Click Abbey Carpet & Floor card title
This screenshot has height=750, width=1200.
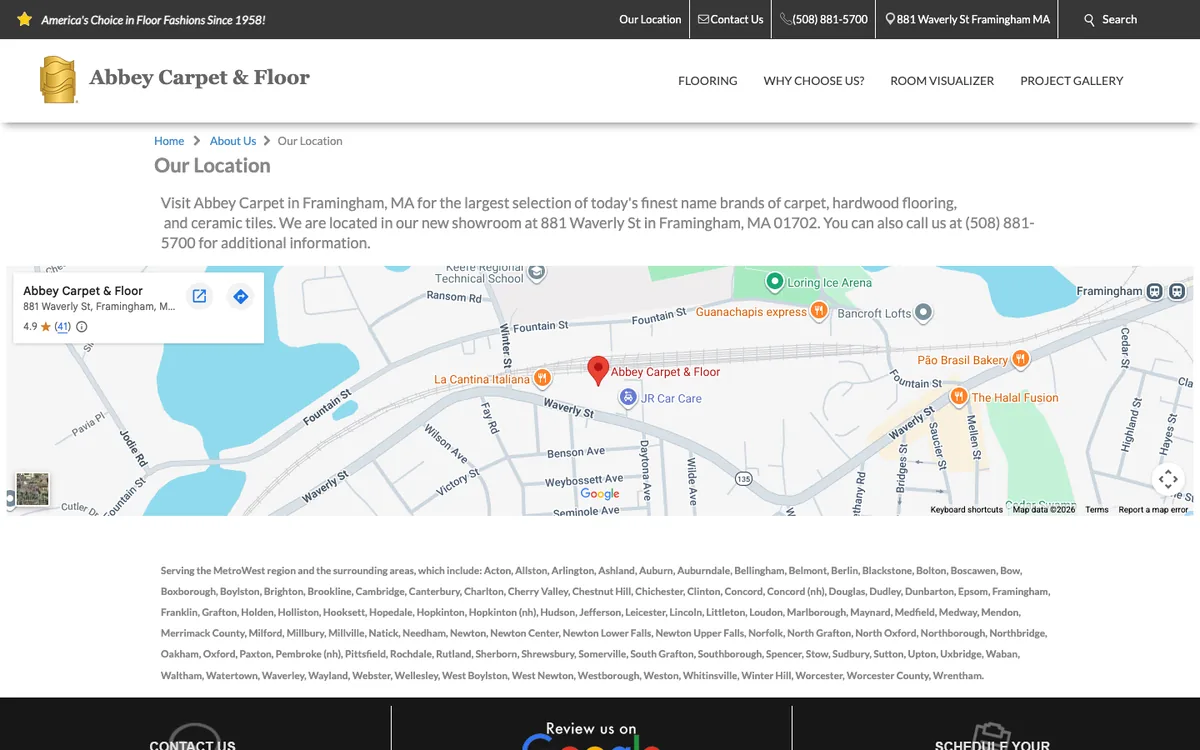pos(83,291)
